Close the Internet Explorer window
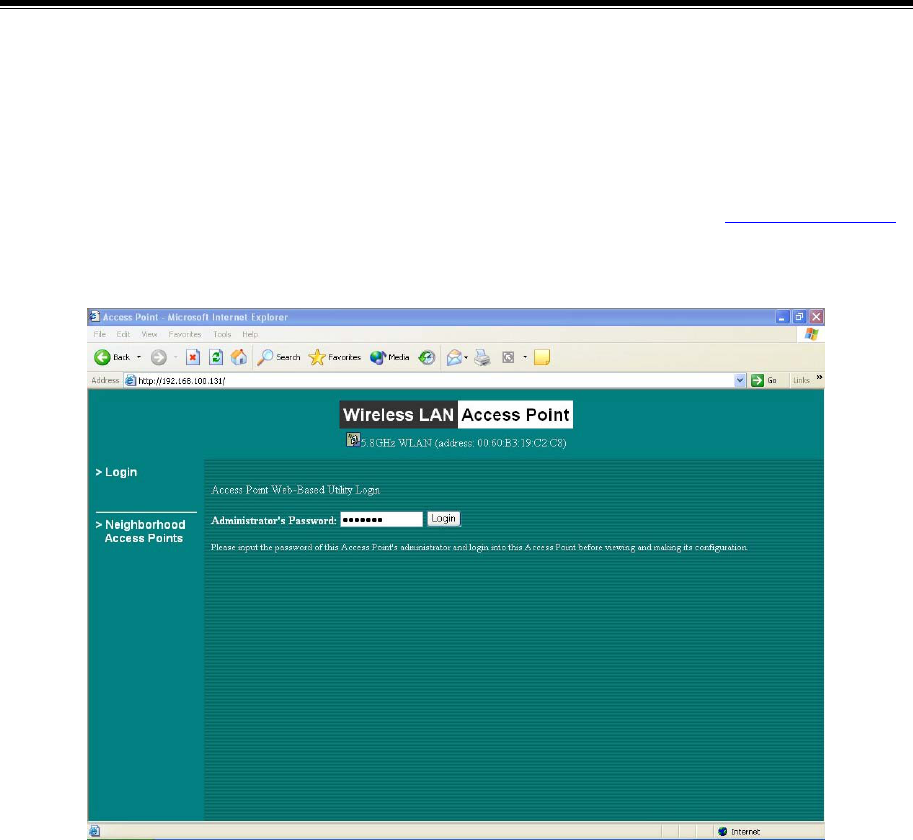The width and height of the screenshot is (913, 840). coord(816,317)
